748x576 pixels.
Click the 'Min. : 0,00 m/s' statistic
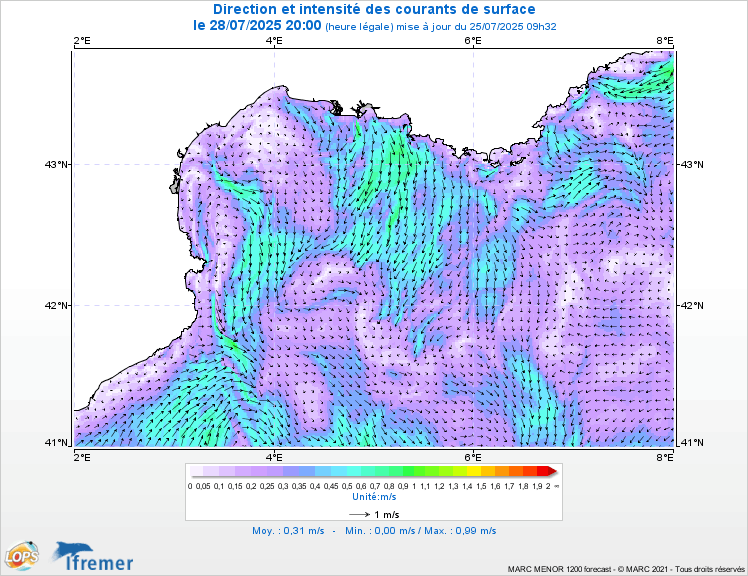coord(380,531)
